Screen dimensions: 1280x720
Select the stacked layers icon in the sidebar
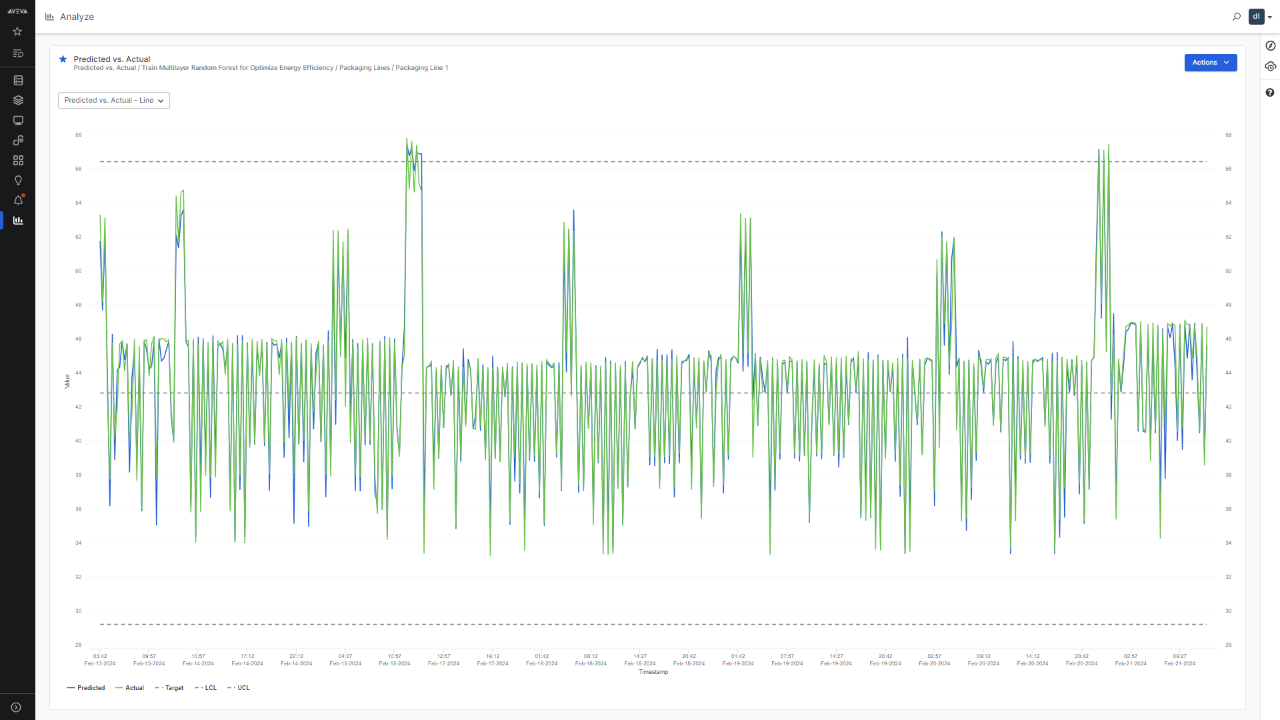click(17, 100)
